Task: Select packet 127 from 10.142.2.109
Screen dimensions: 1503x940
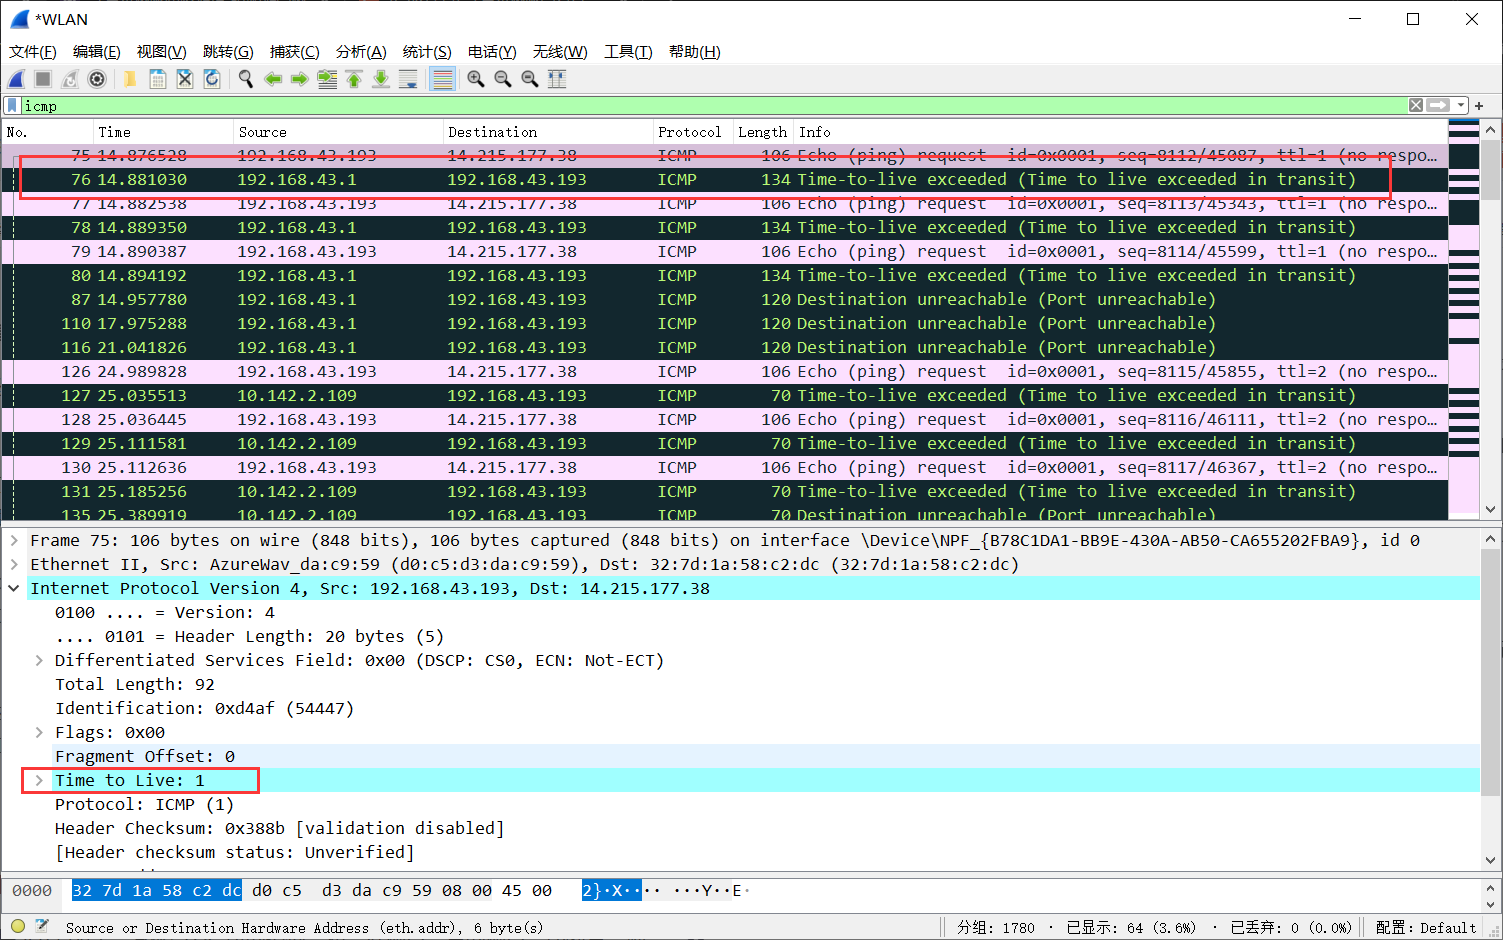Action: click(x=725, y=396)
